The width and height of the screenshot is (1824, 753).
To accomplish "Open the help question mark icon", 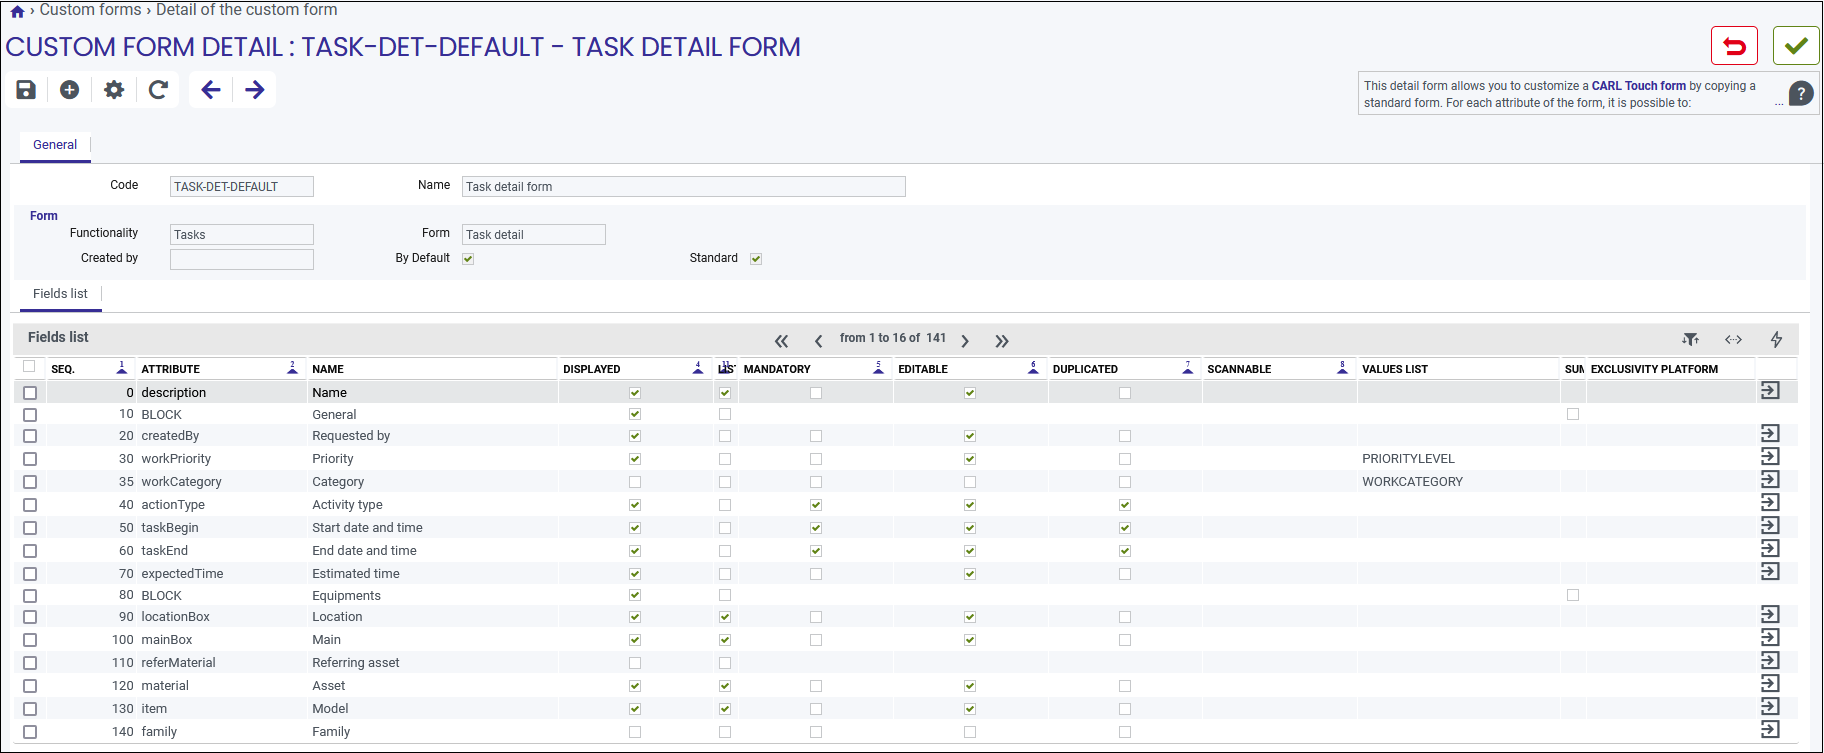I will click(x=1801, y=94).
